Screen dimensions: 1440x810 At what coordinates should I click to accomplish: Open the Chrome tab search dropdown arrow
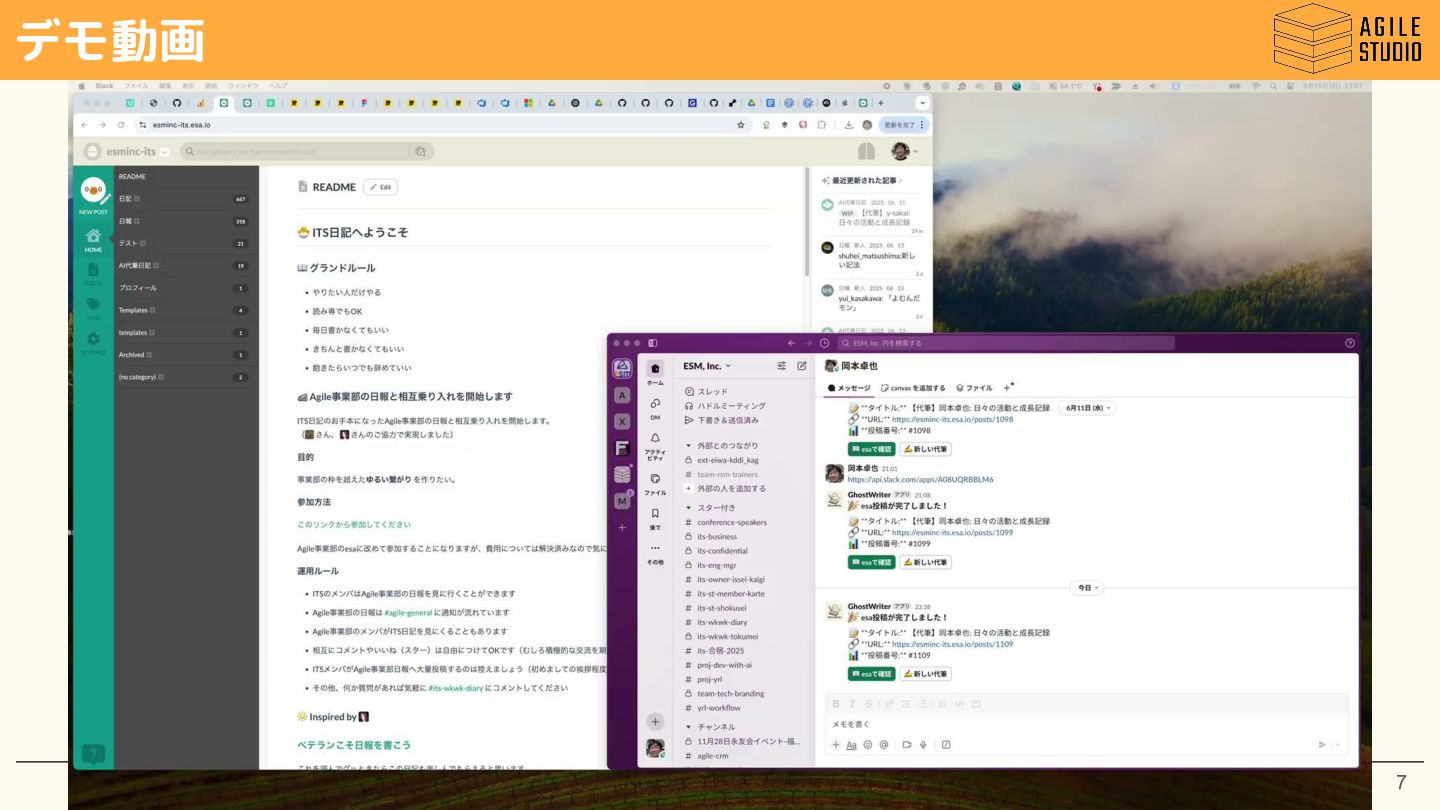point(922,103)
